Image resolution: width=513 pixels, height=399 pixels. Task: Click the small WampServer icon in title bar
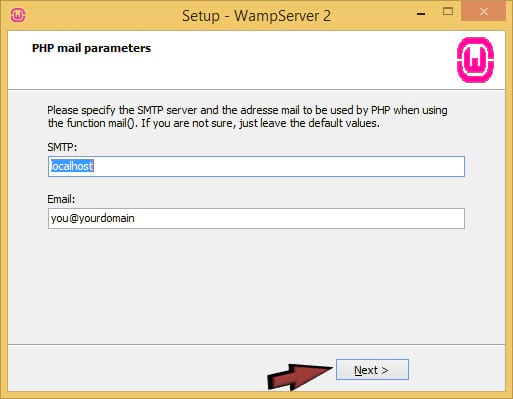tap(18, 15)
